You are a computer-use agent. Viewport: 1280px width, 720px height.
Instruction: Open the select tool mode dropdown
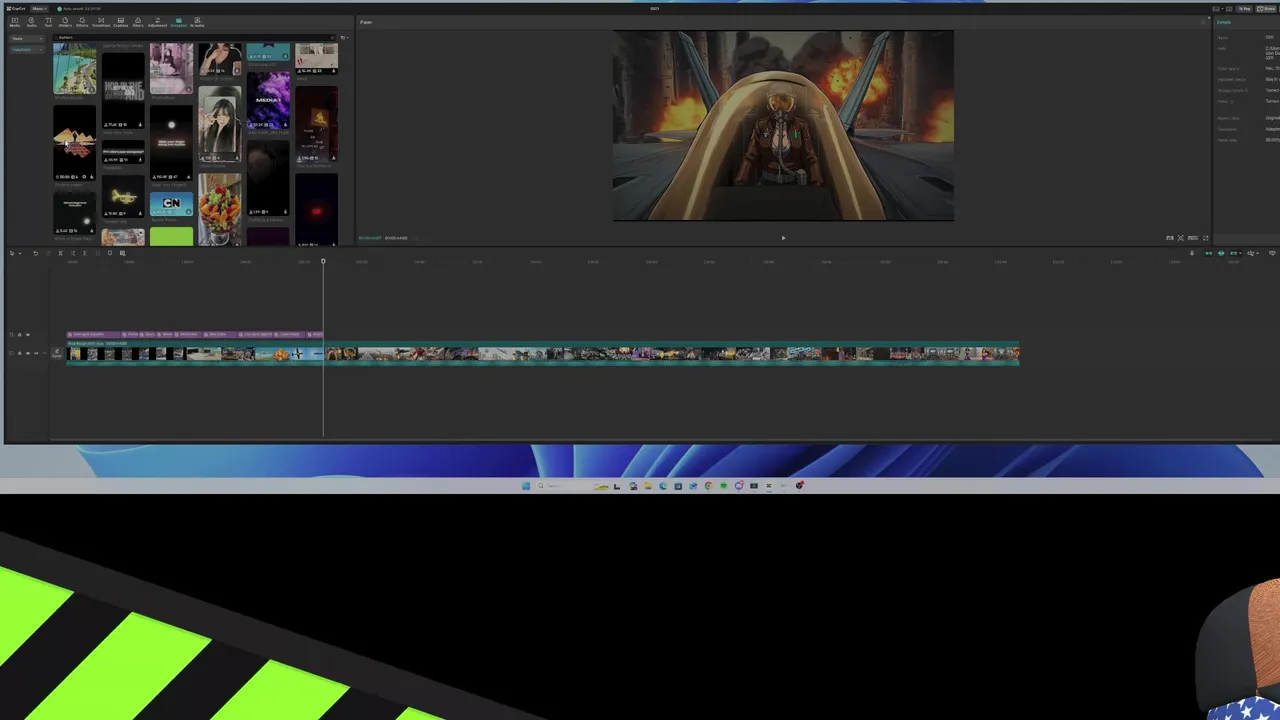pyautogui.click(x=20, y=253)
